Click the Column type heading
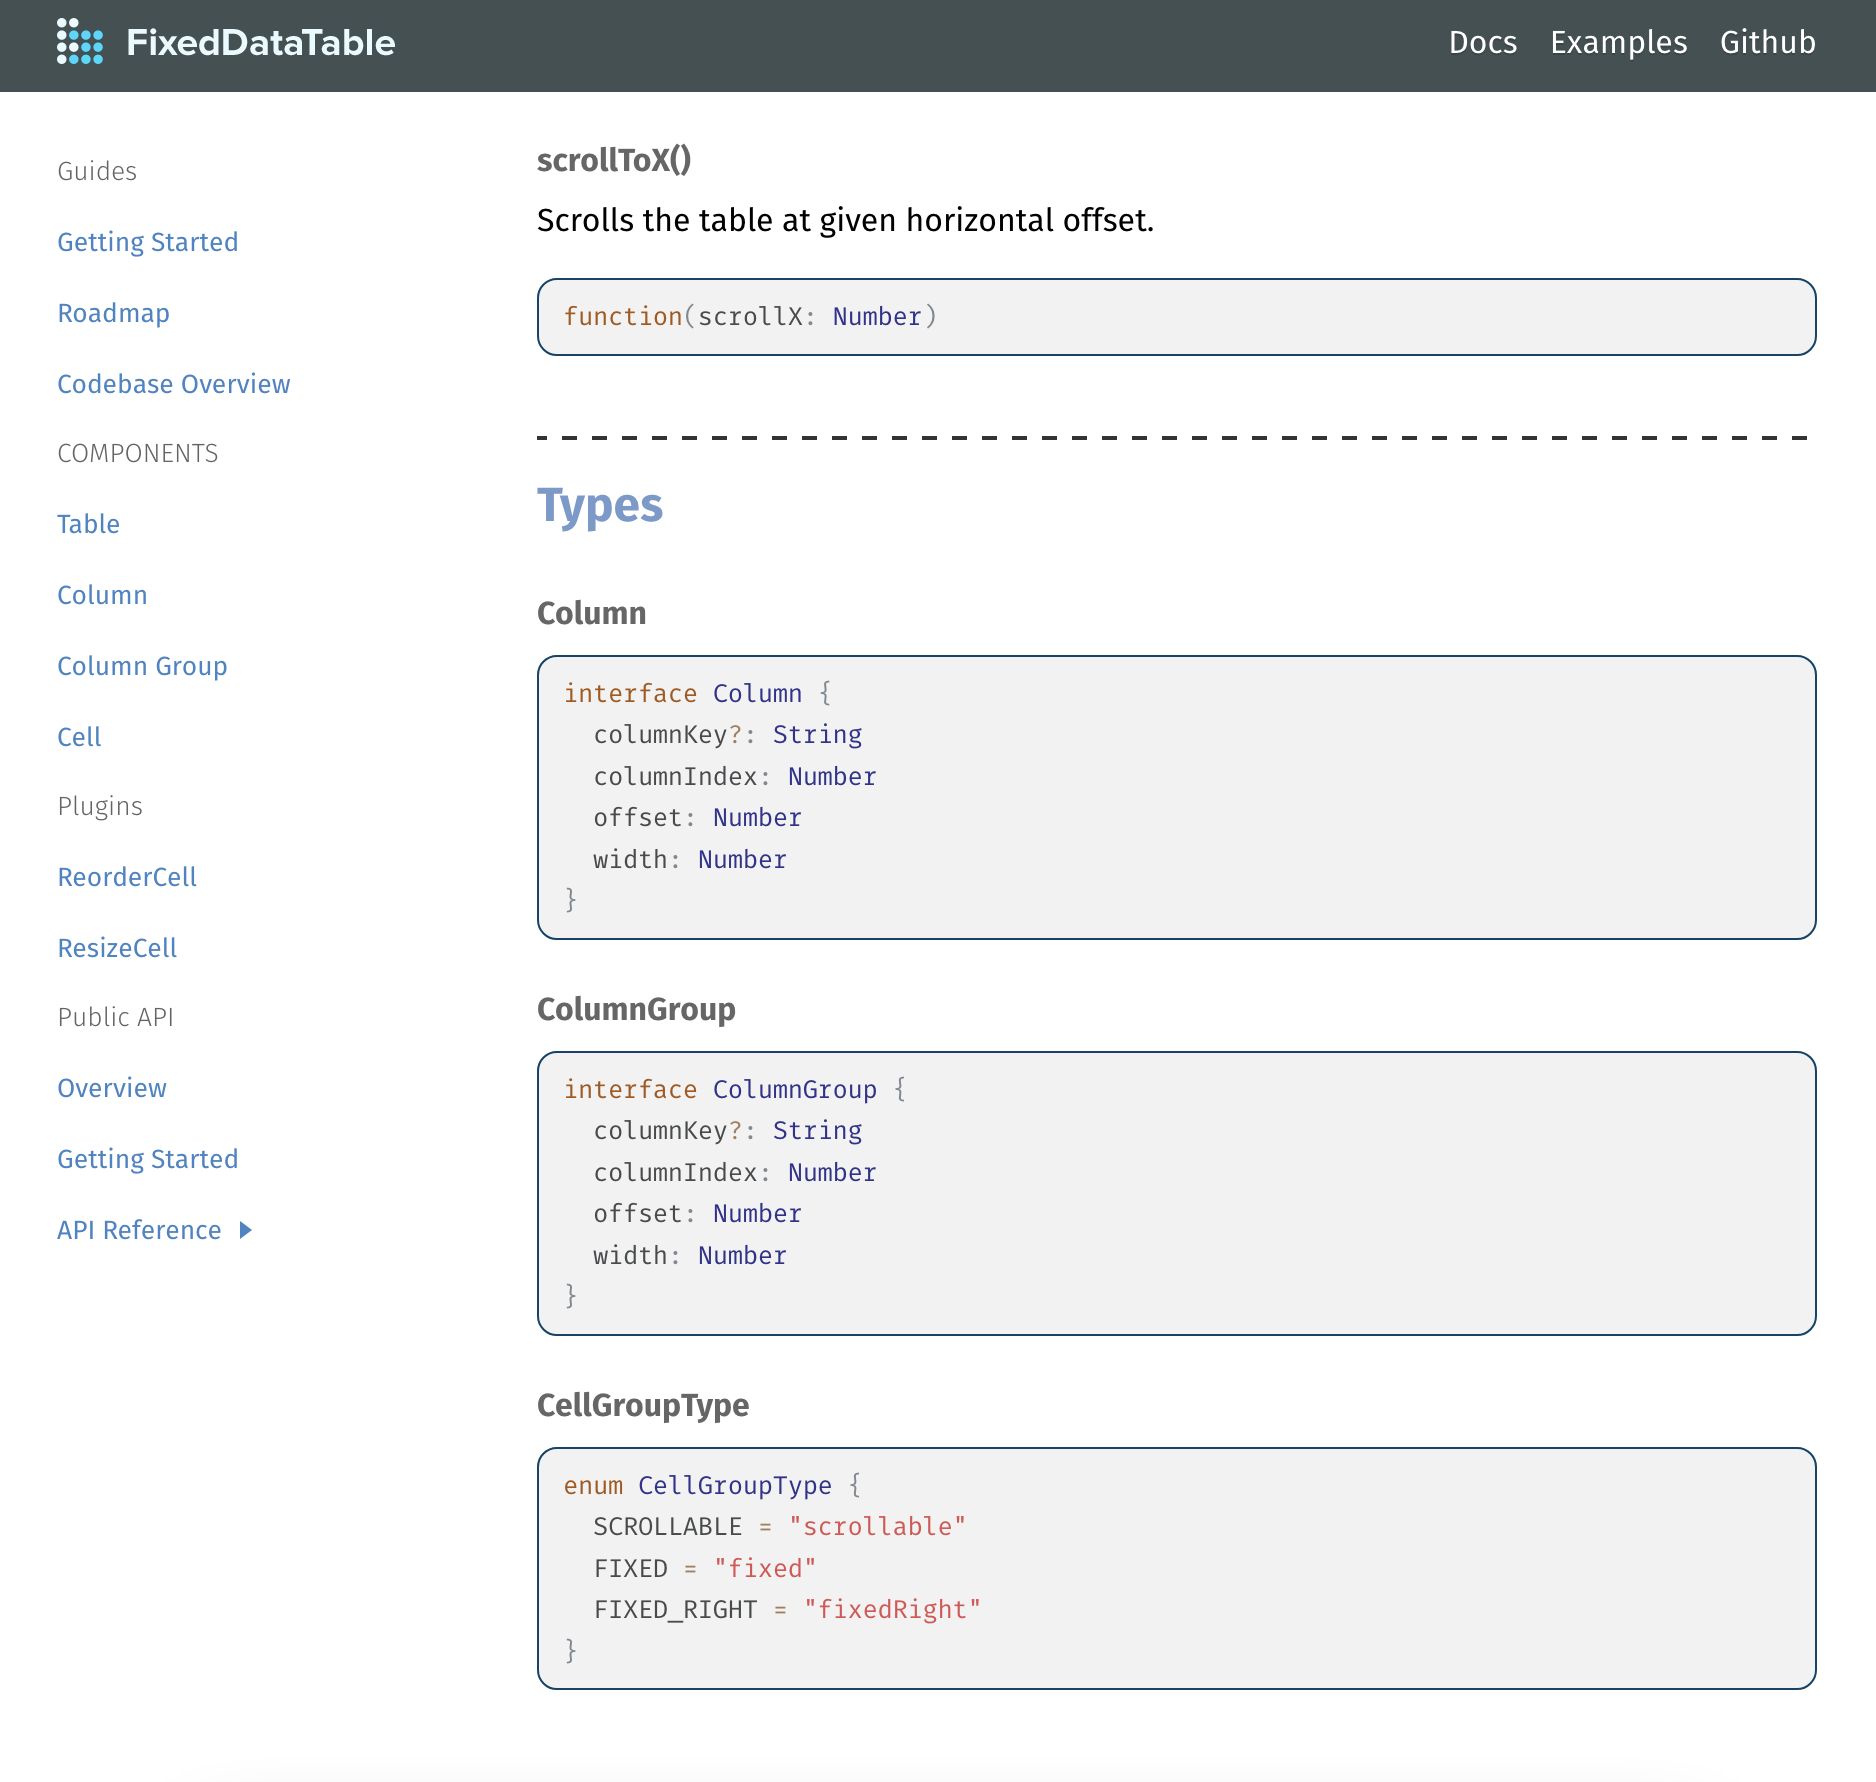Image resolution: width=1876 pixels, height=1782 pixels. point(591,613)
